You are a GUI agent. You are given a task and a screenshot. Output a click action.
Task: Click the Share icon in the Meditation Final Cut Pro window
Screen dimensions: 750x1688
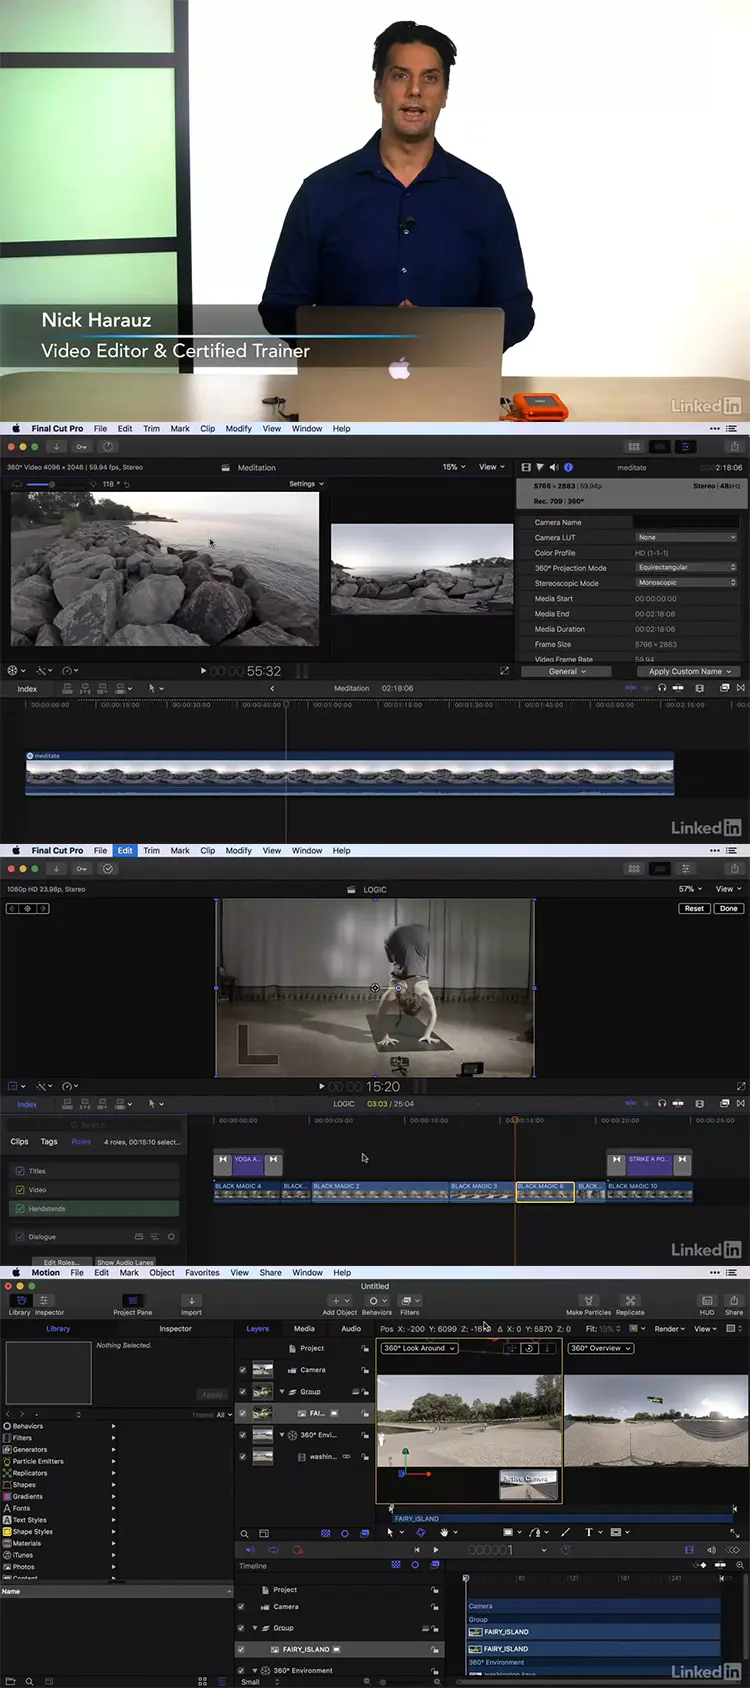coord(734,447)
